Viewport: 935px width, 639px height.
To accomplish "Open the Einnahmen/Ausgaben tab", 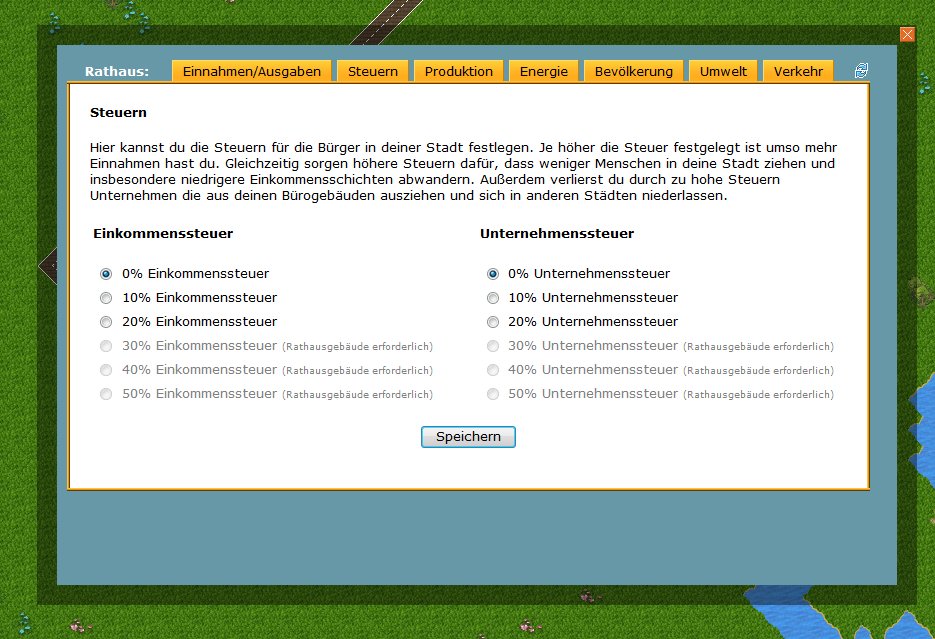I will pos(252,72).
